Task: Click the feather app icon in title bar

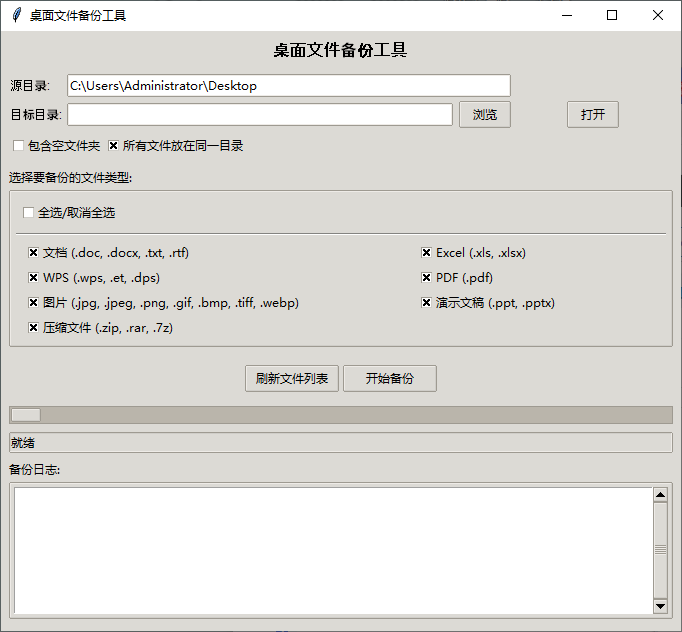Action: (15, 15)
